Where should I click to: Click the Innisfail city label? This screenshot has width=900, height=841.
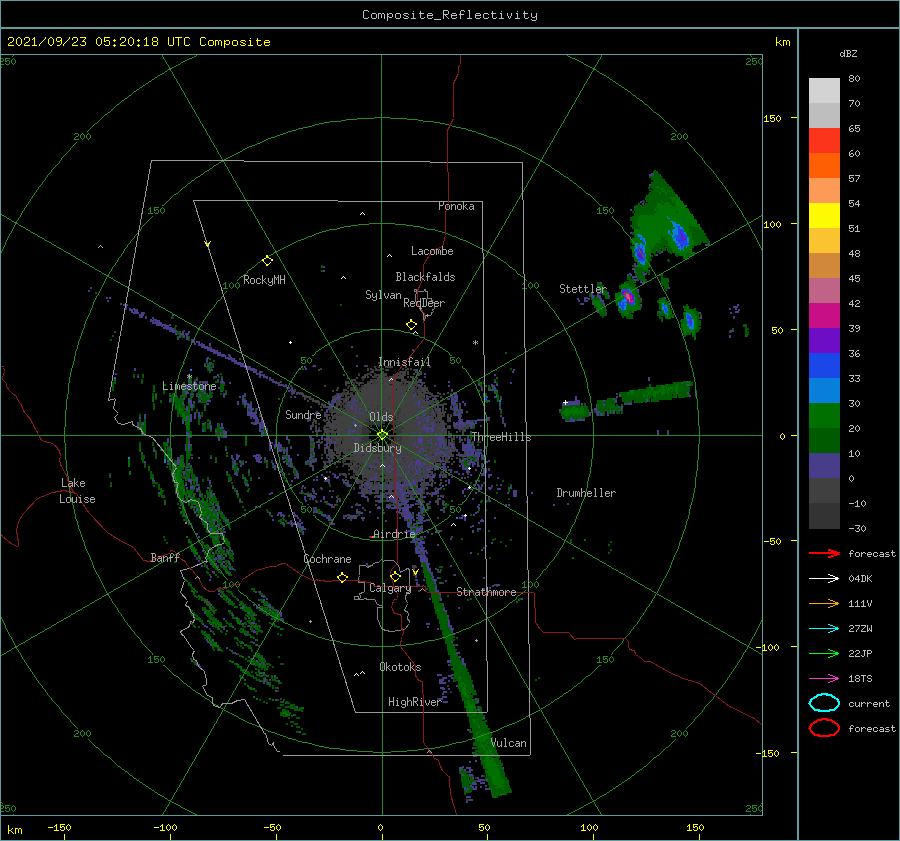pos(404,362)
